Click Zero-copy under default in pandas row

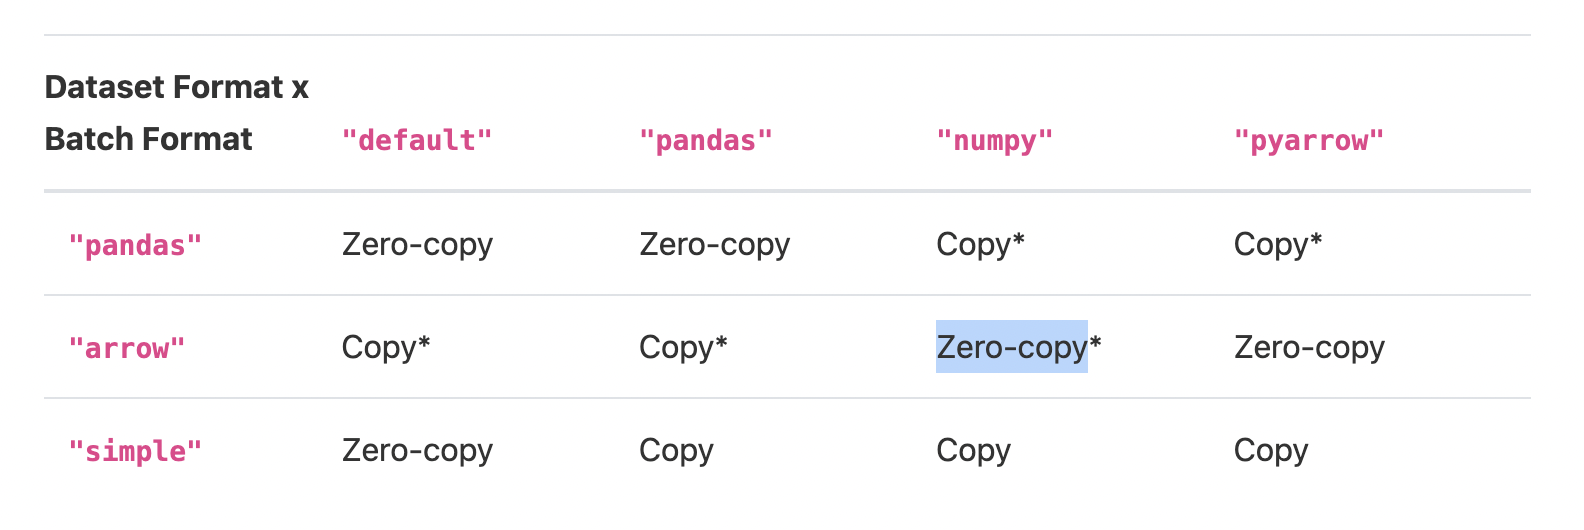(417, 245)
